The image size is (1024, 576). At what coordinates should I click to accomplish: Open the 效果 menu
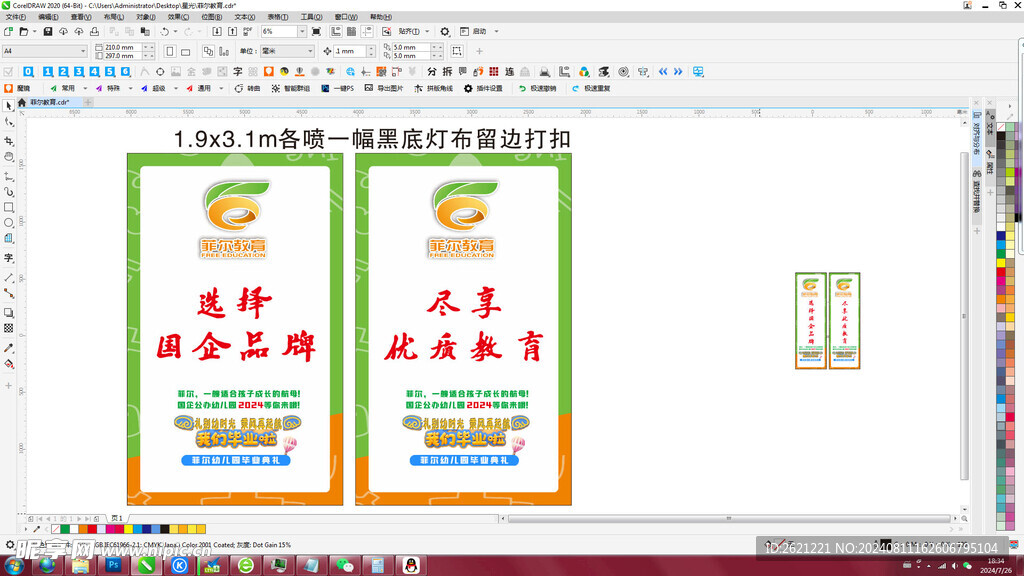tap(178, 17)
